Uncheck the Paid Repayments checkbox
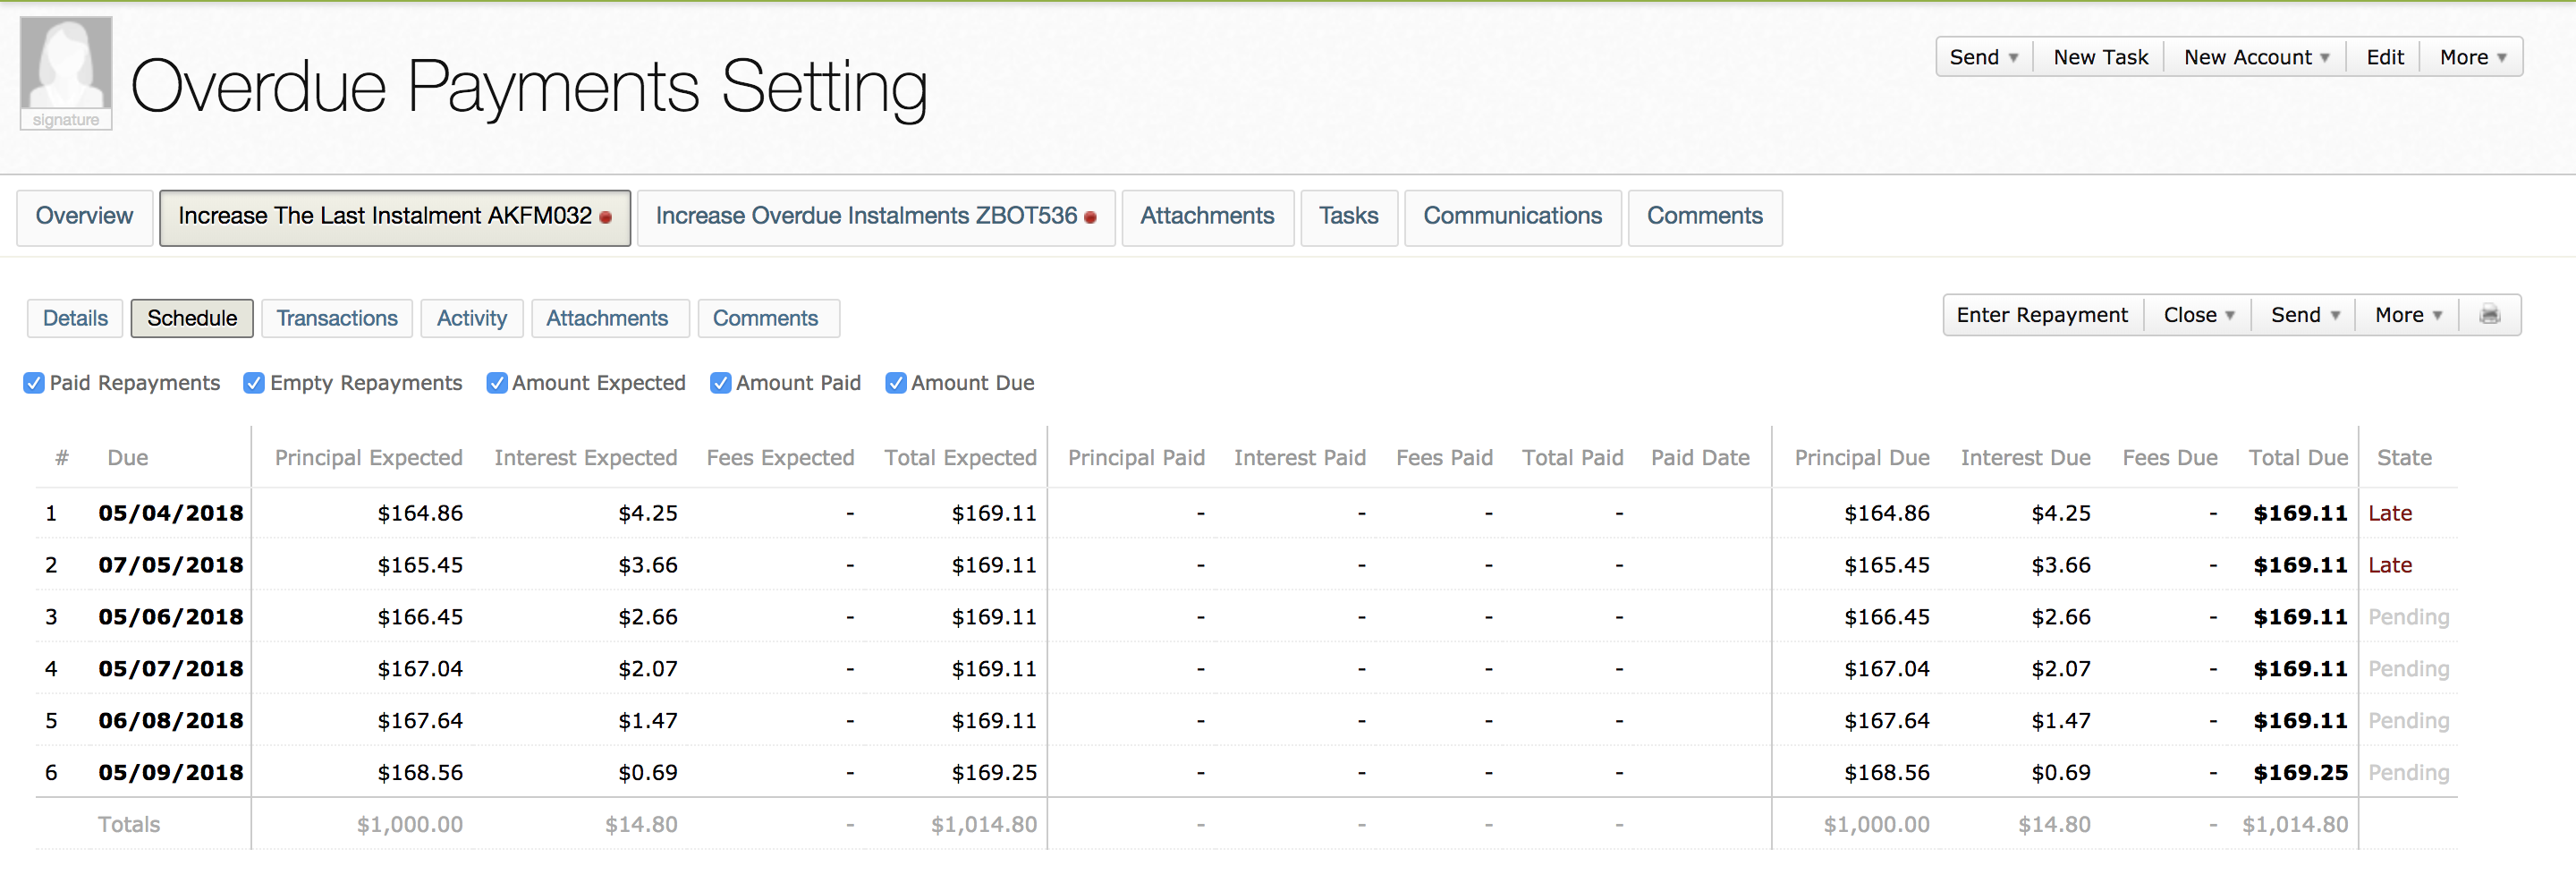Image resolution: width=2576 pixels, height=891 pixels. pos(34,383)
